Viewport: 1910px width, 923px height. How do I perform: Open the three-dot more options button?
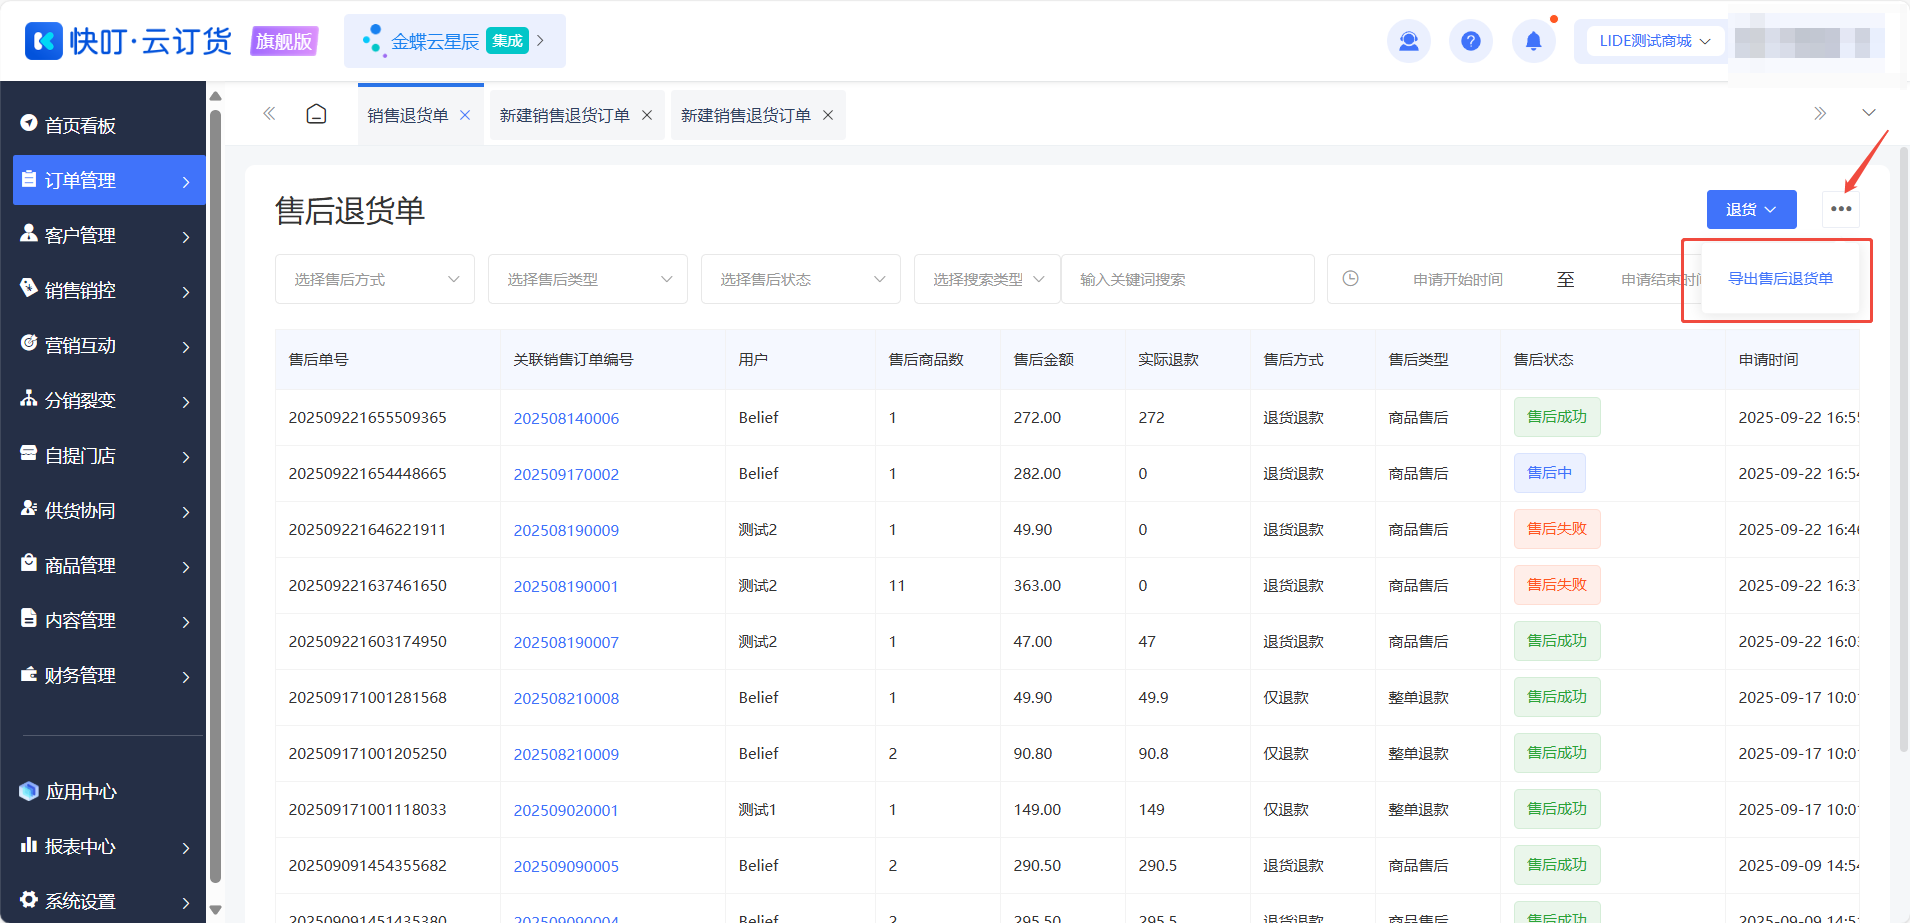1841,209
